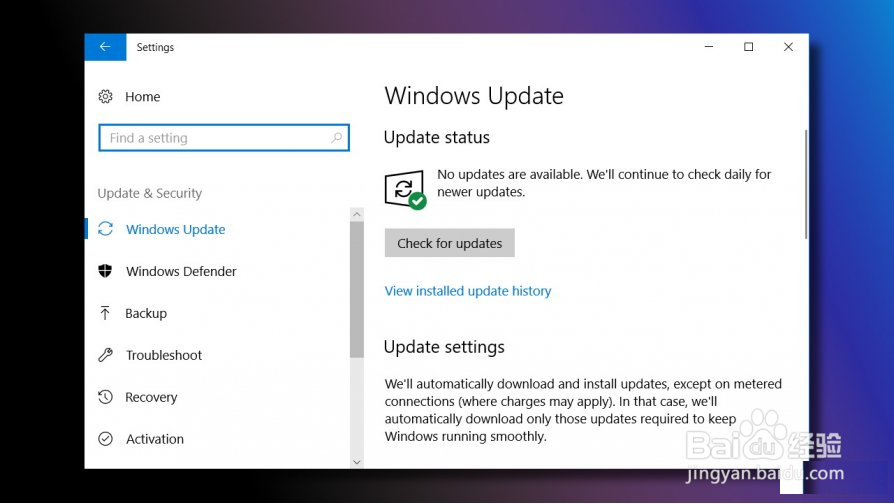The height and width of the screenshot is (504, 894).
Task: Open the Troubleshoot section
Action: [164, 355]
